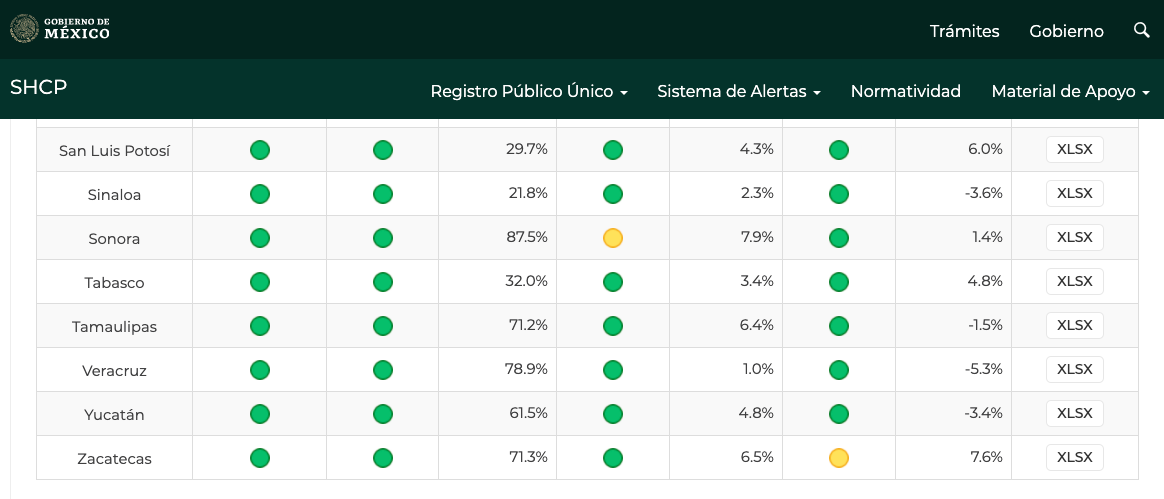Click San Luis Potosí's first green indicator
Screen dimensions: 1164x499
click(260, 150)
